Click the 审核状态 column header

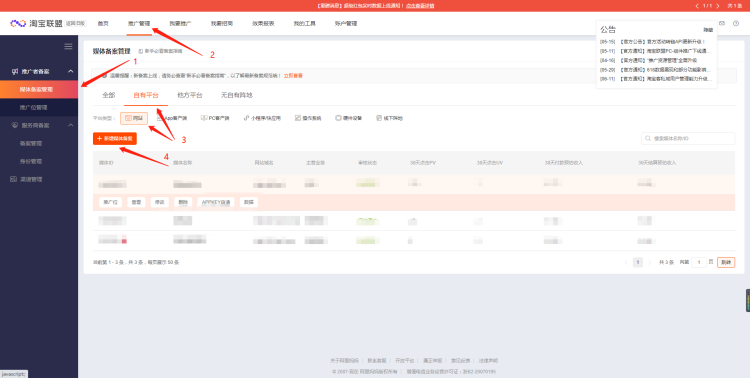tap(367, 163)
